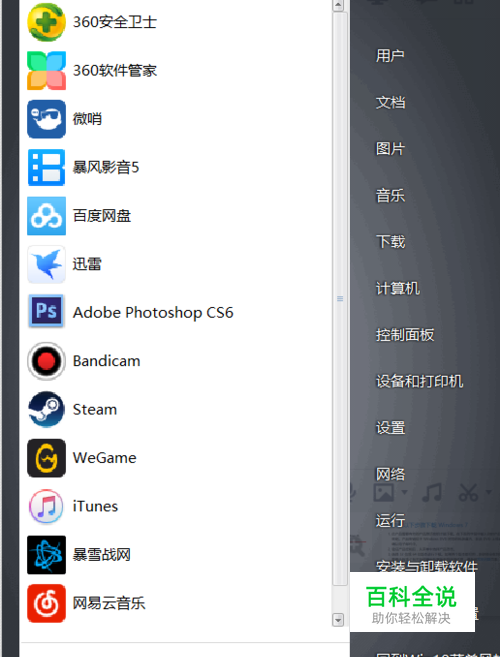This screenshot has height=657, width=500.
Task: Click the WeGame text label
Action: pyautogui.click(x=104, y=458)
